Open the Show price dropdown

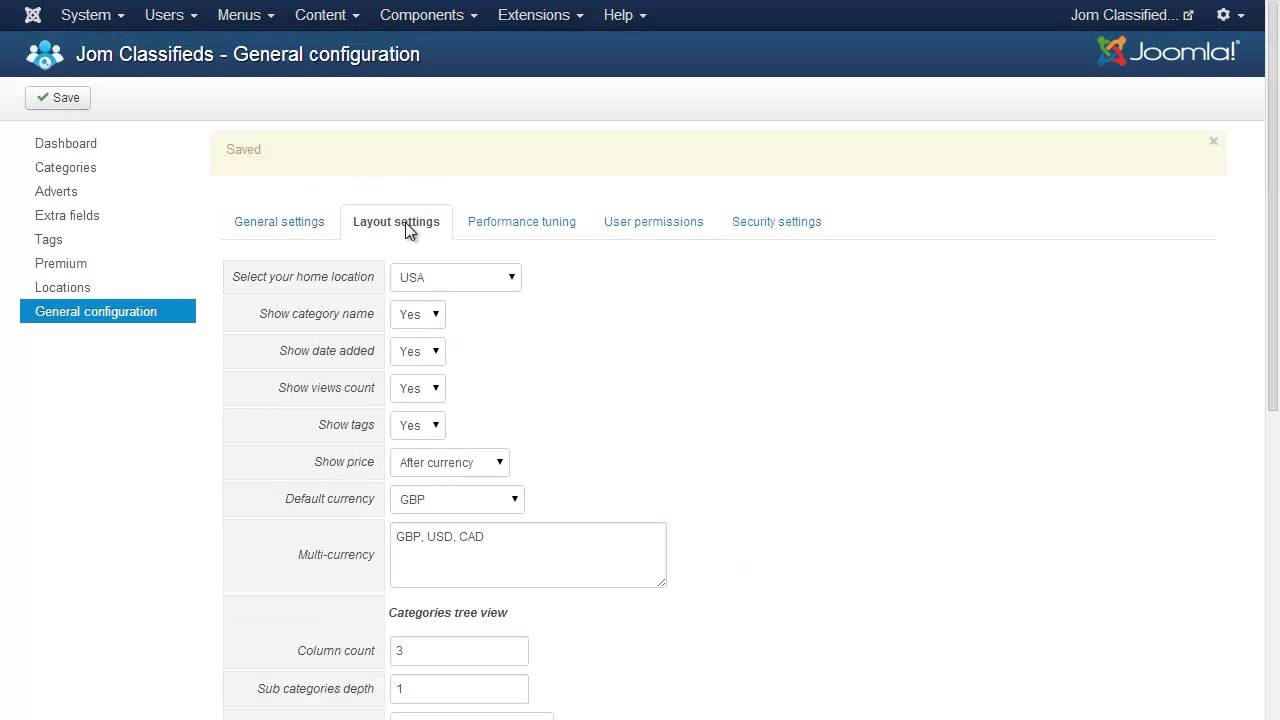click(450, 462)
